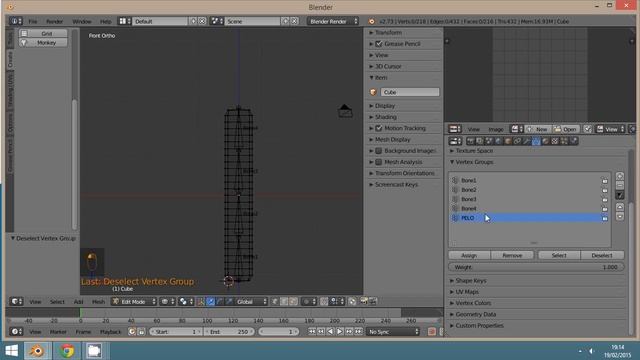
Task: Open the Image menu in UV editor
Action: tap(496, 129)
